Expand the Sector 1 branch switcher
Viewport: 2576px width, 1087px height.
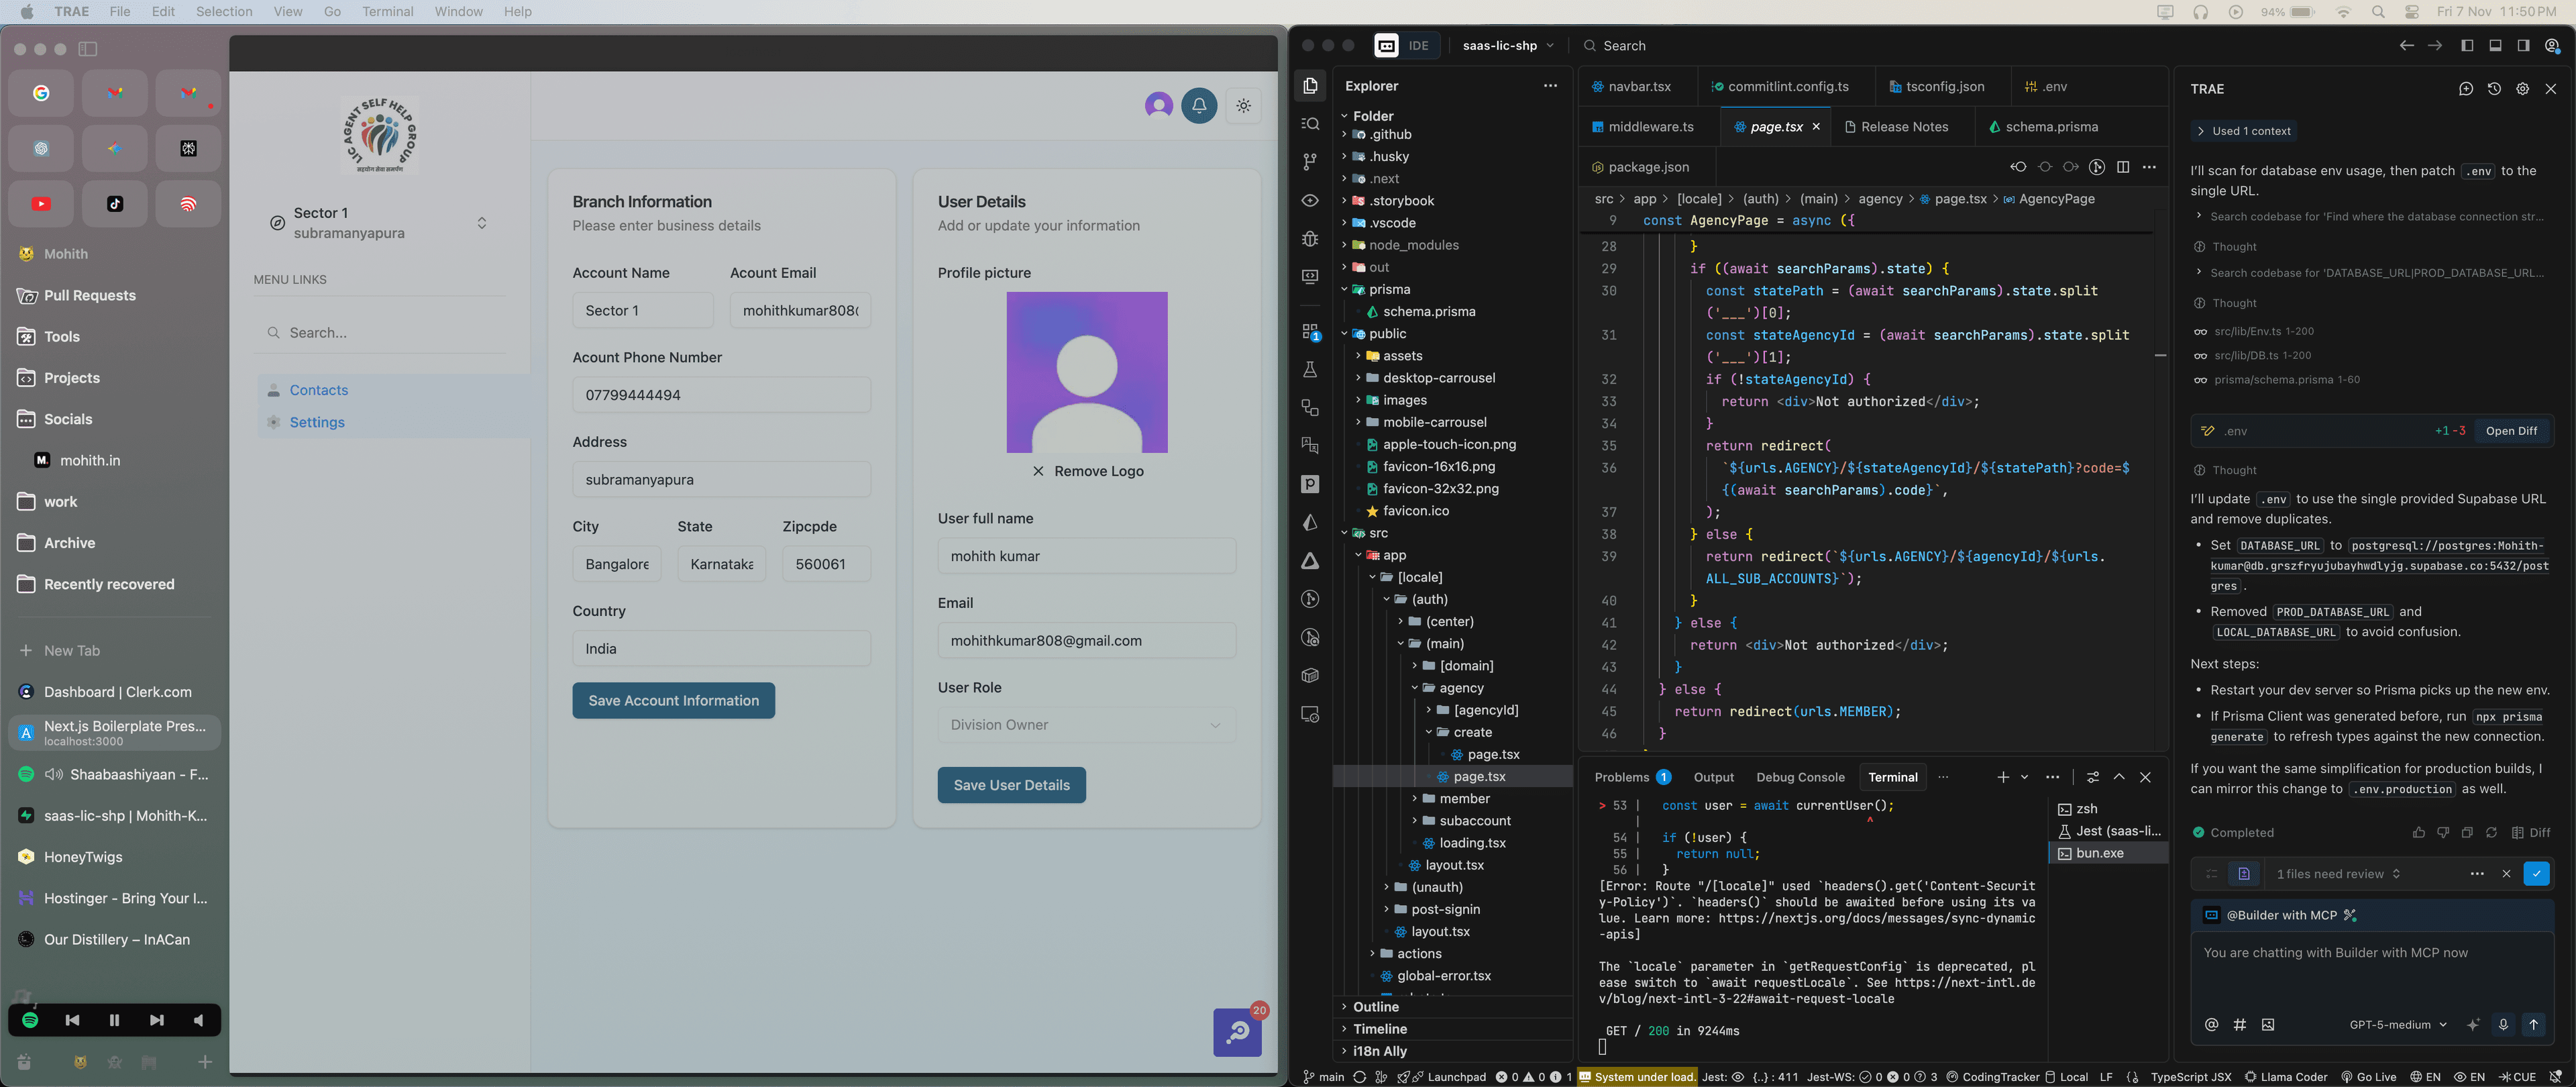click(x=482, y=223)
